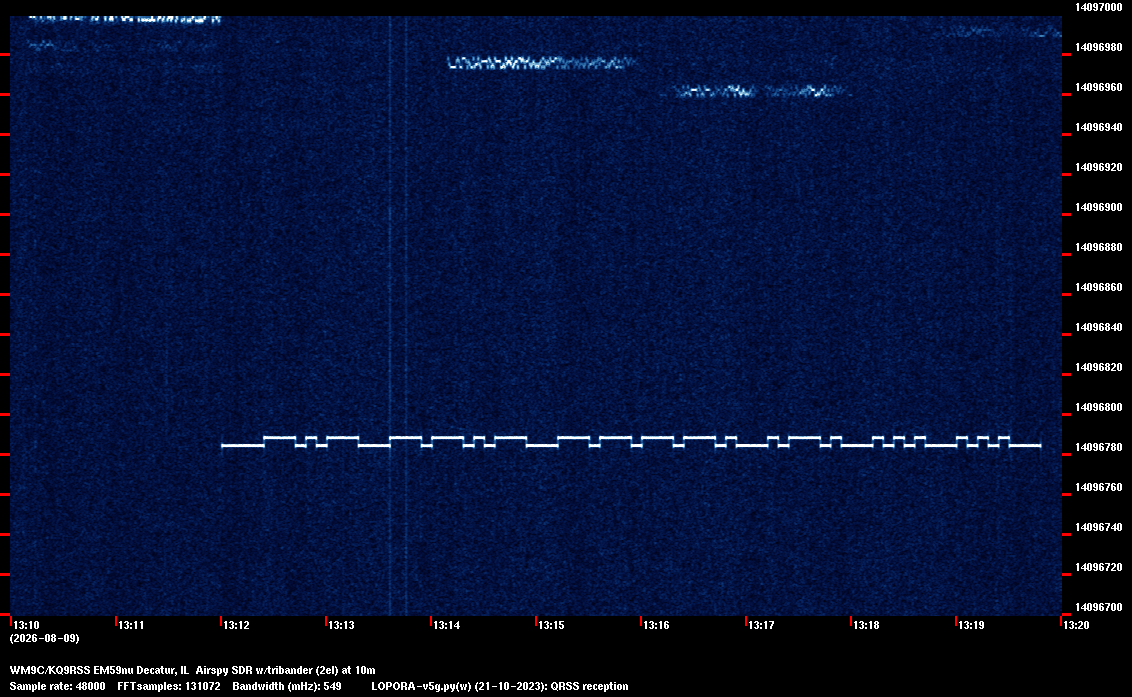Click frequency label 14096880
Screen dimensions: 1132x697
[1099, 247]
